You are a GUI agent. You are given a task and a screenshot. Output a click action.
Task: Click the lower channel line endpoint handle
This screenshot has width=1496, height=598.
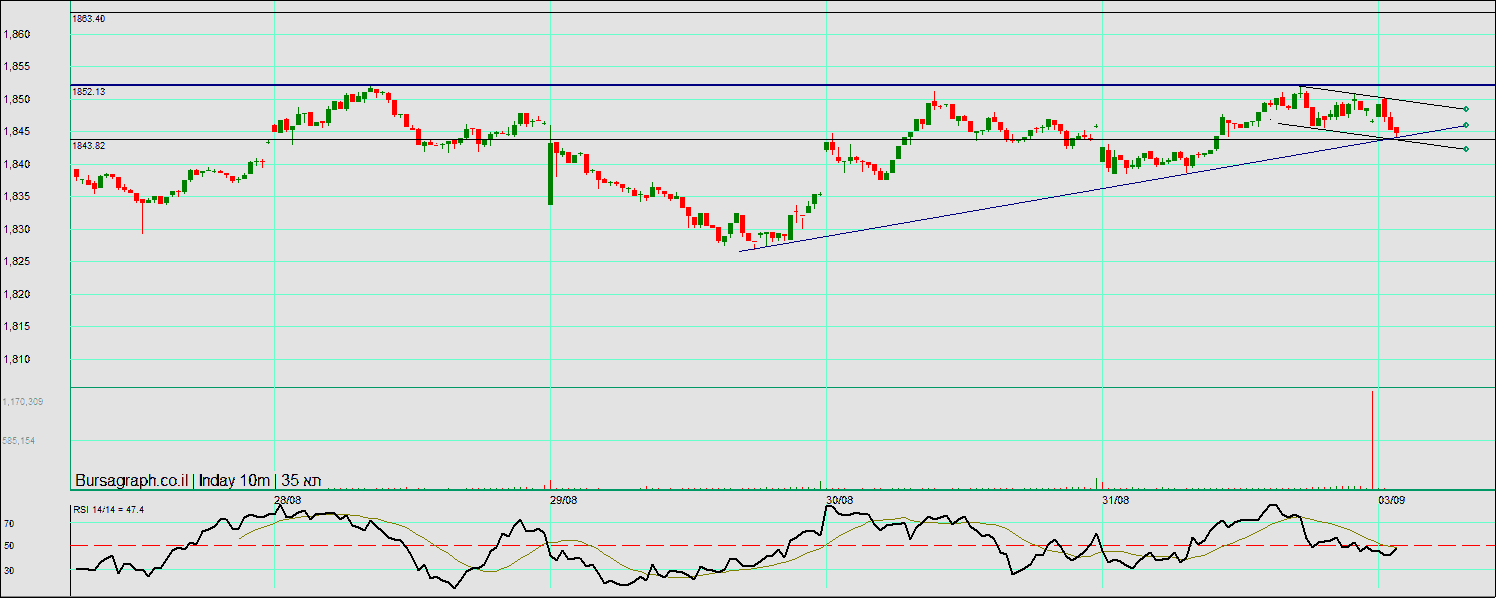(x=1465, y=149)
